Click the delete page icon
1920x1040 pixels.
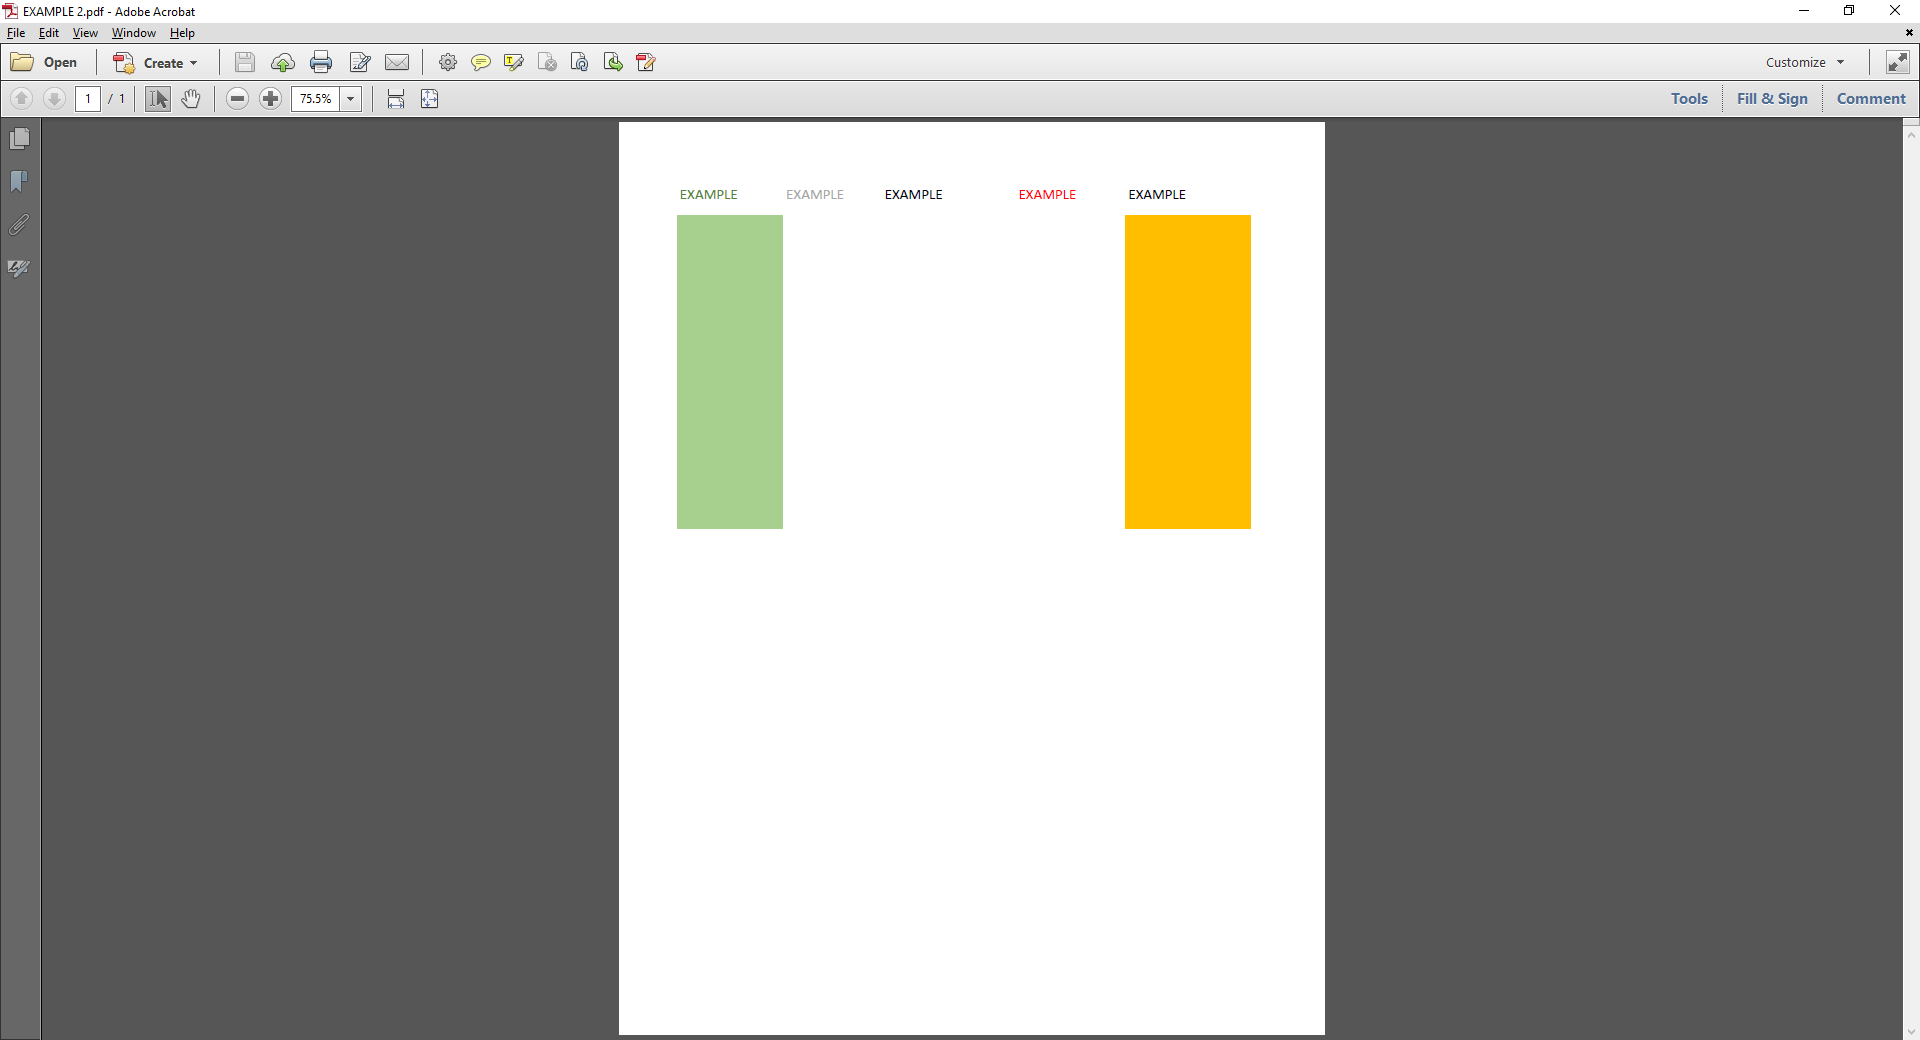pyautogui.click(x=547, y=62)
